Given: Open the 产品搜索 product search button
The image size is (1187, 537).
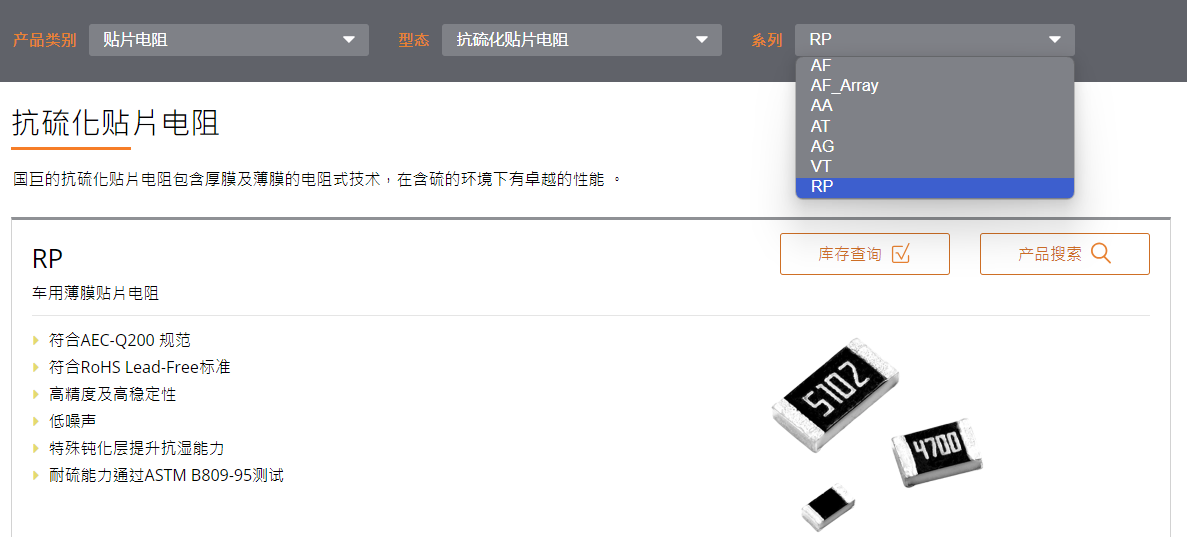Looking at the screenshot, I should pos(1064,254).
